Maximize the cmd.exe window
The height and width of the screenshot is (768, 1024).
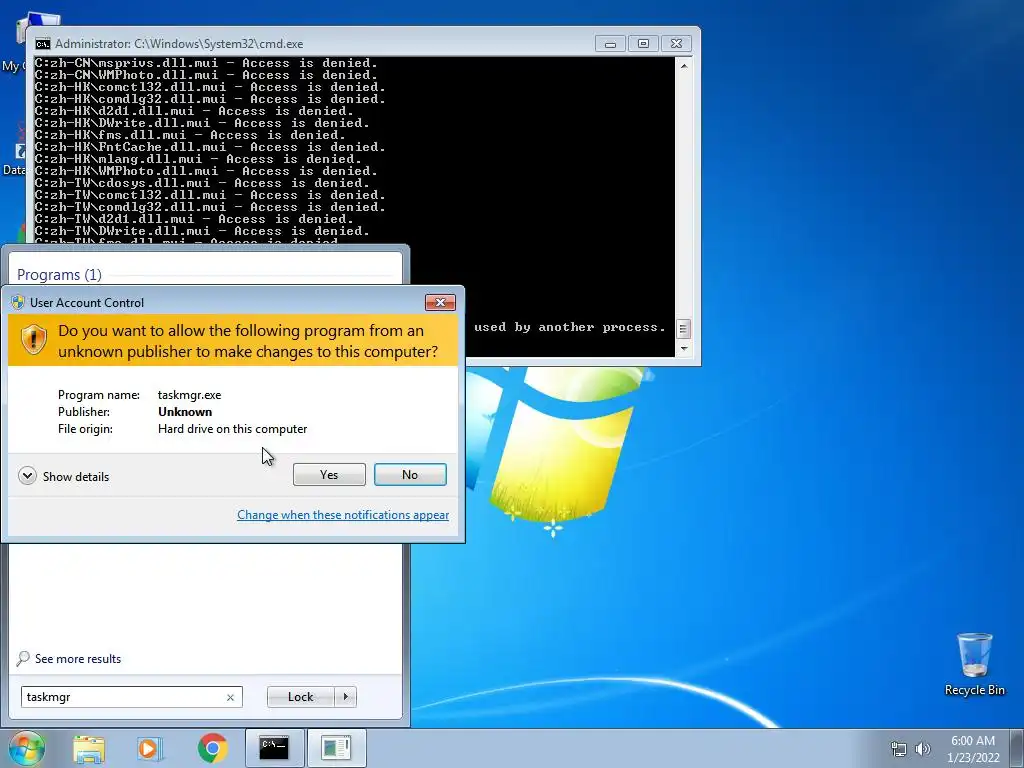[x=643, y=44]
